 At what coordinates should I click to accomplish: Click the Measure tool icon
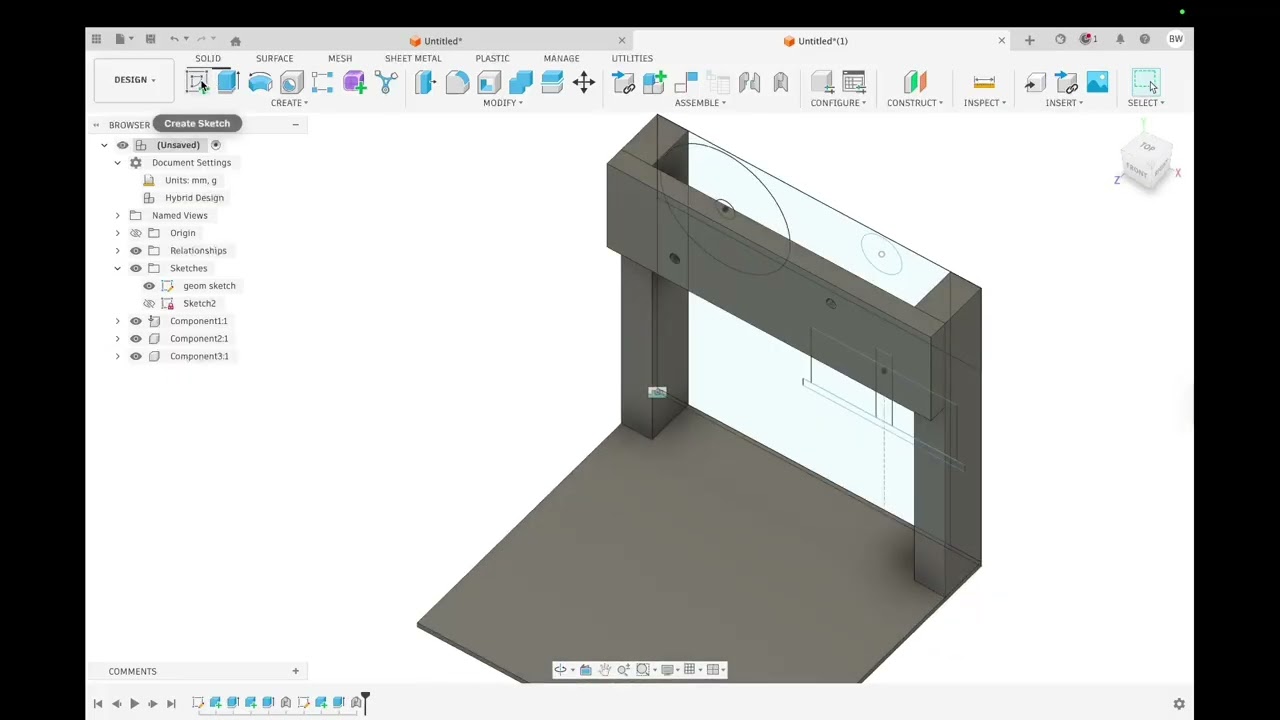coord(984,82)
